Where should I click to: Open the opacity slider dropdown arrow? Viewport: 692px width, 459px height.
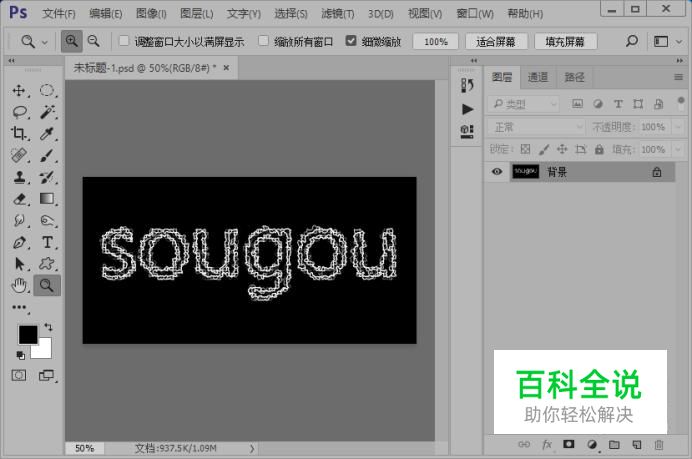coord(678,127)
